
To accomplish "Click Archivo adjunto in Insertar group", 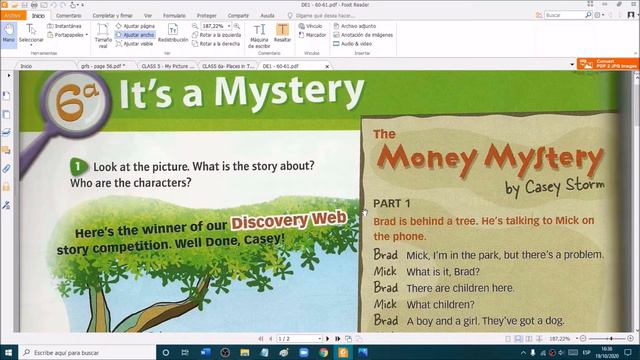I will [x=355, y=26].
